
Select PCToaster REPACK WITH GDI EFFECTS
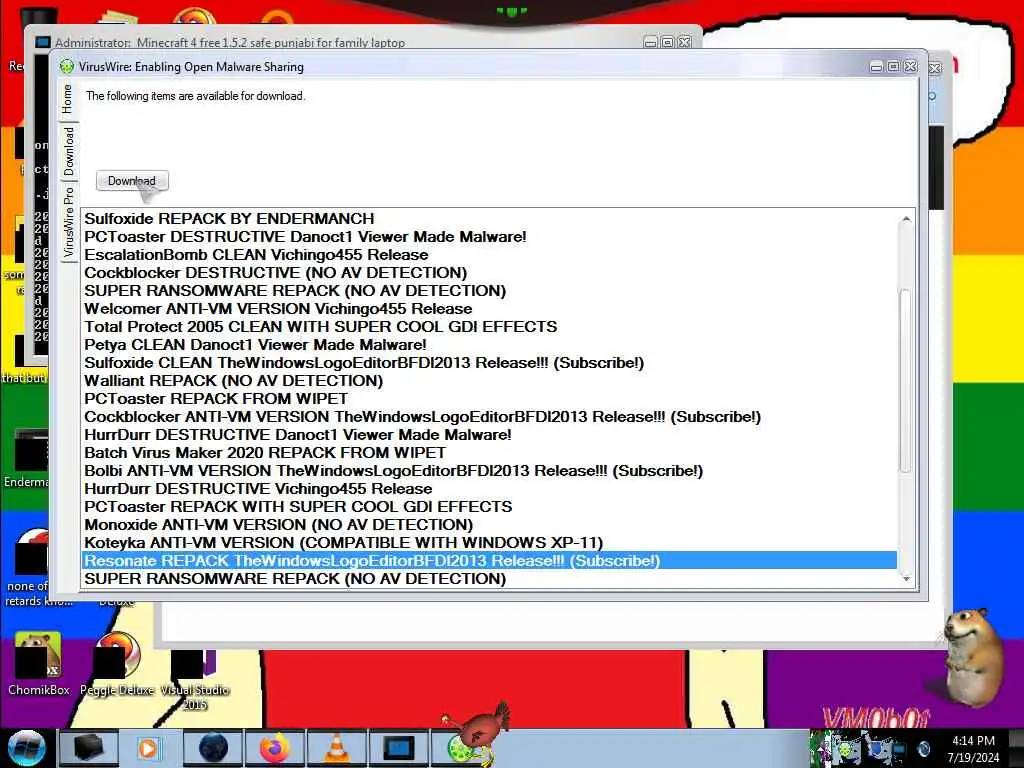pos(490,507)
